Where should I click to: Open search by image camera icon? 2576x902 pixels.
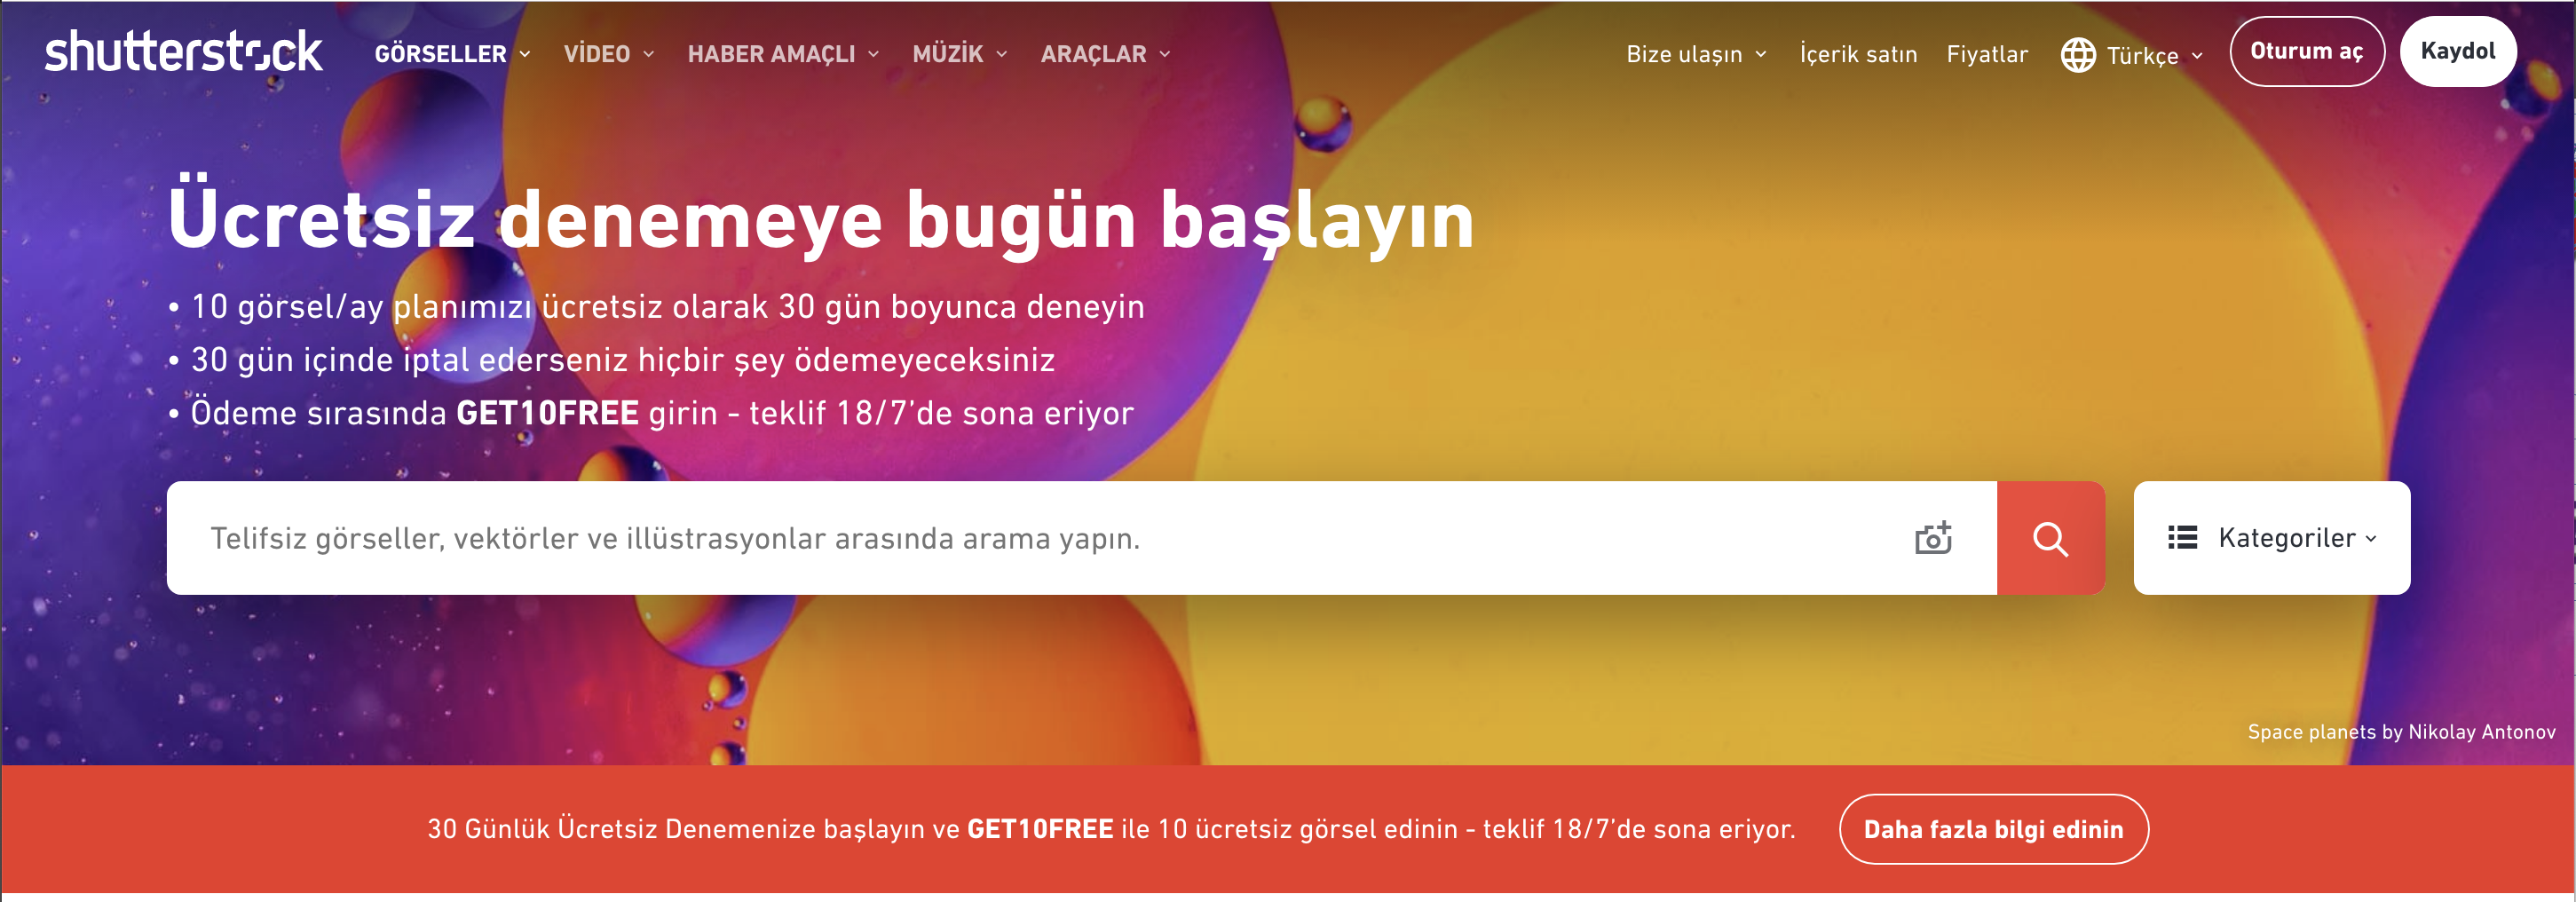[1933, 538]
